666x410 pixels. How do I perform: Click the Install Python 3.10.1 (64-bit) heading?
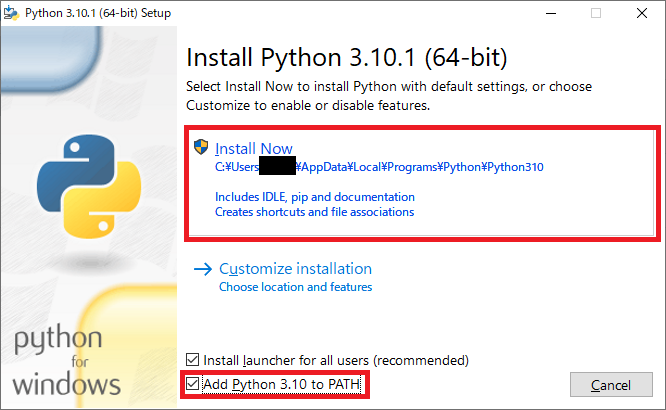(x=347, y=57)
